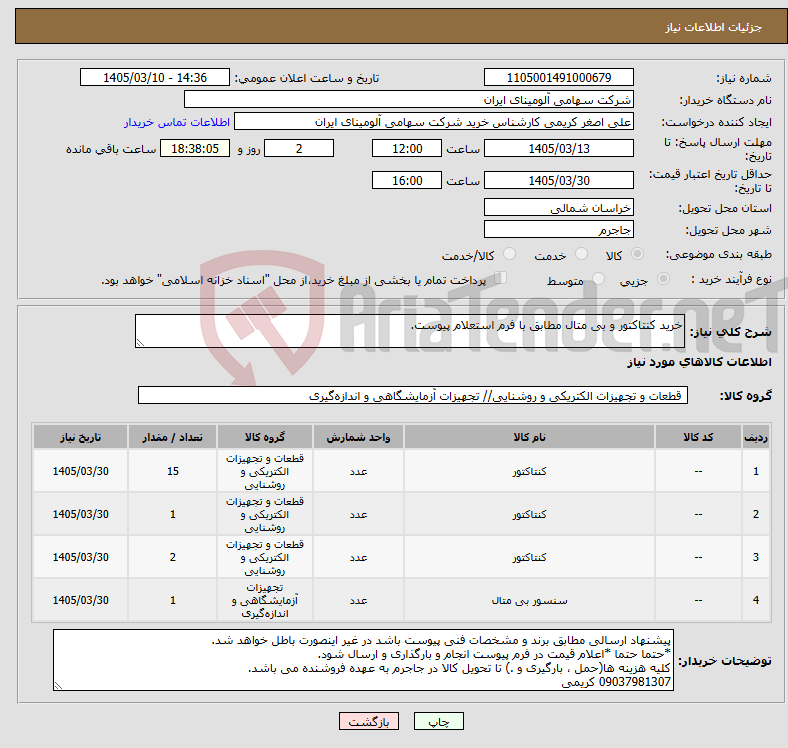This screenshot has height=748, width=788.
Task: Click the تعداد / مقدار column header
Action: 172,437
